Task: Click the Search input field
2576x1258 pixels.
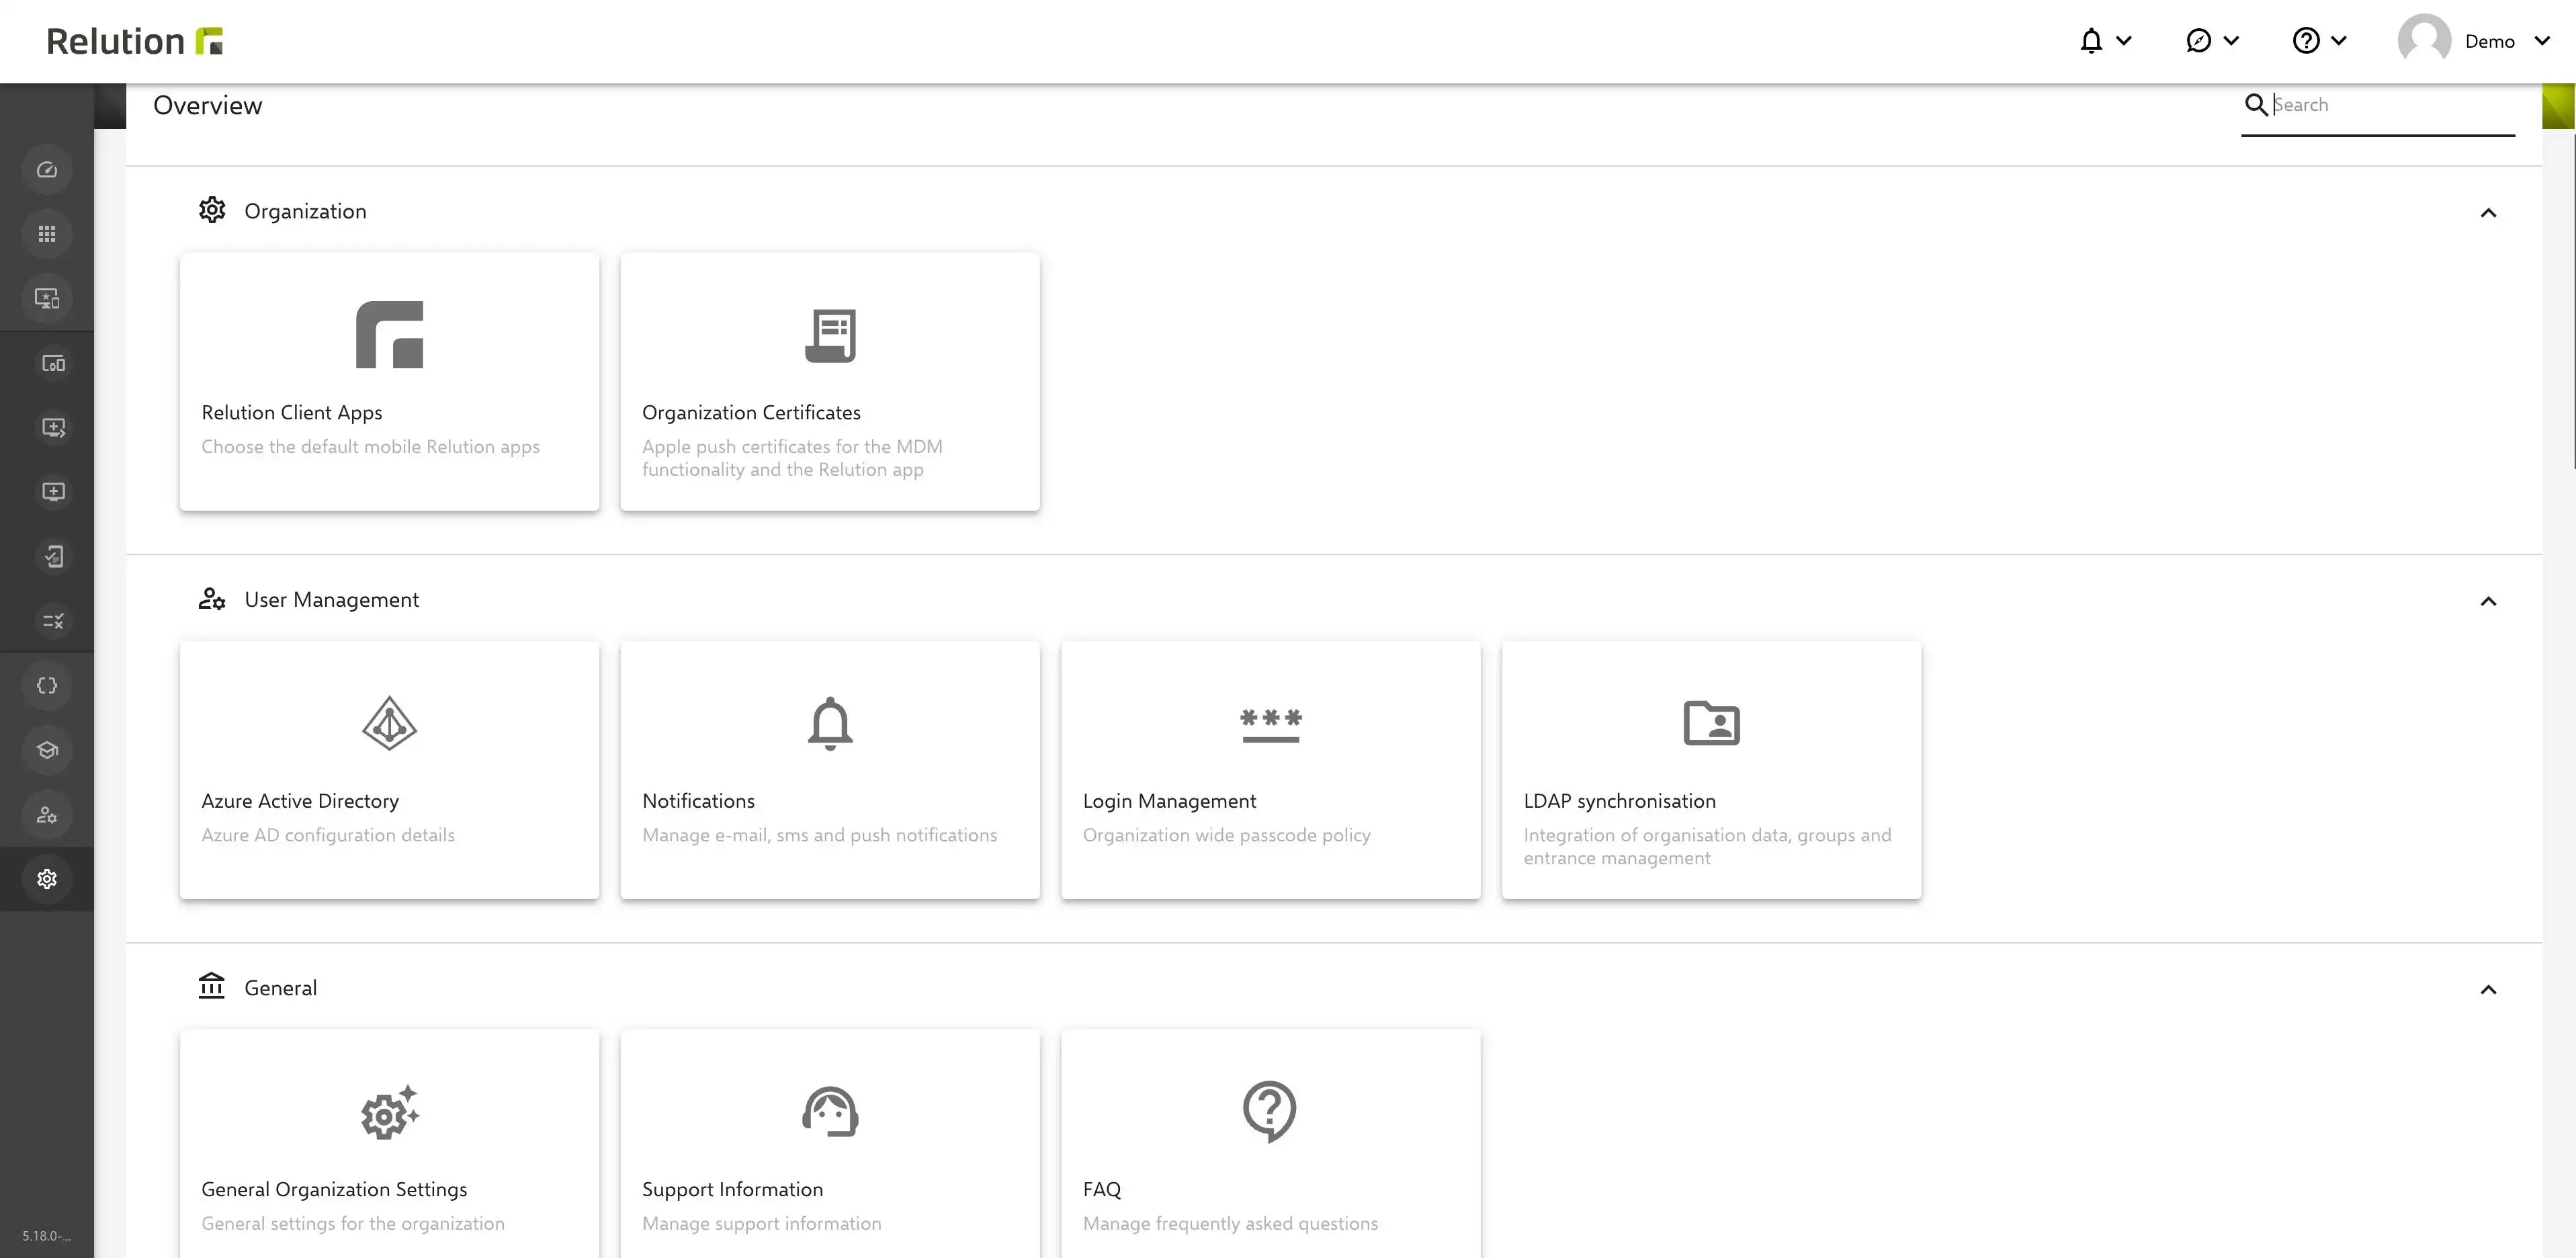Action: (x=2392, y=105)
